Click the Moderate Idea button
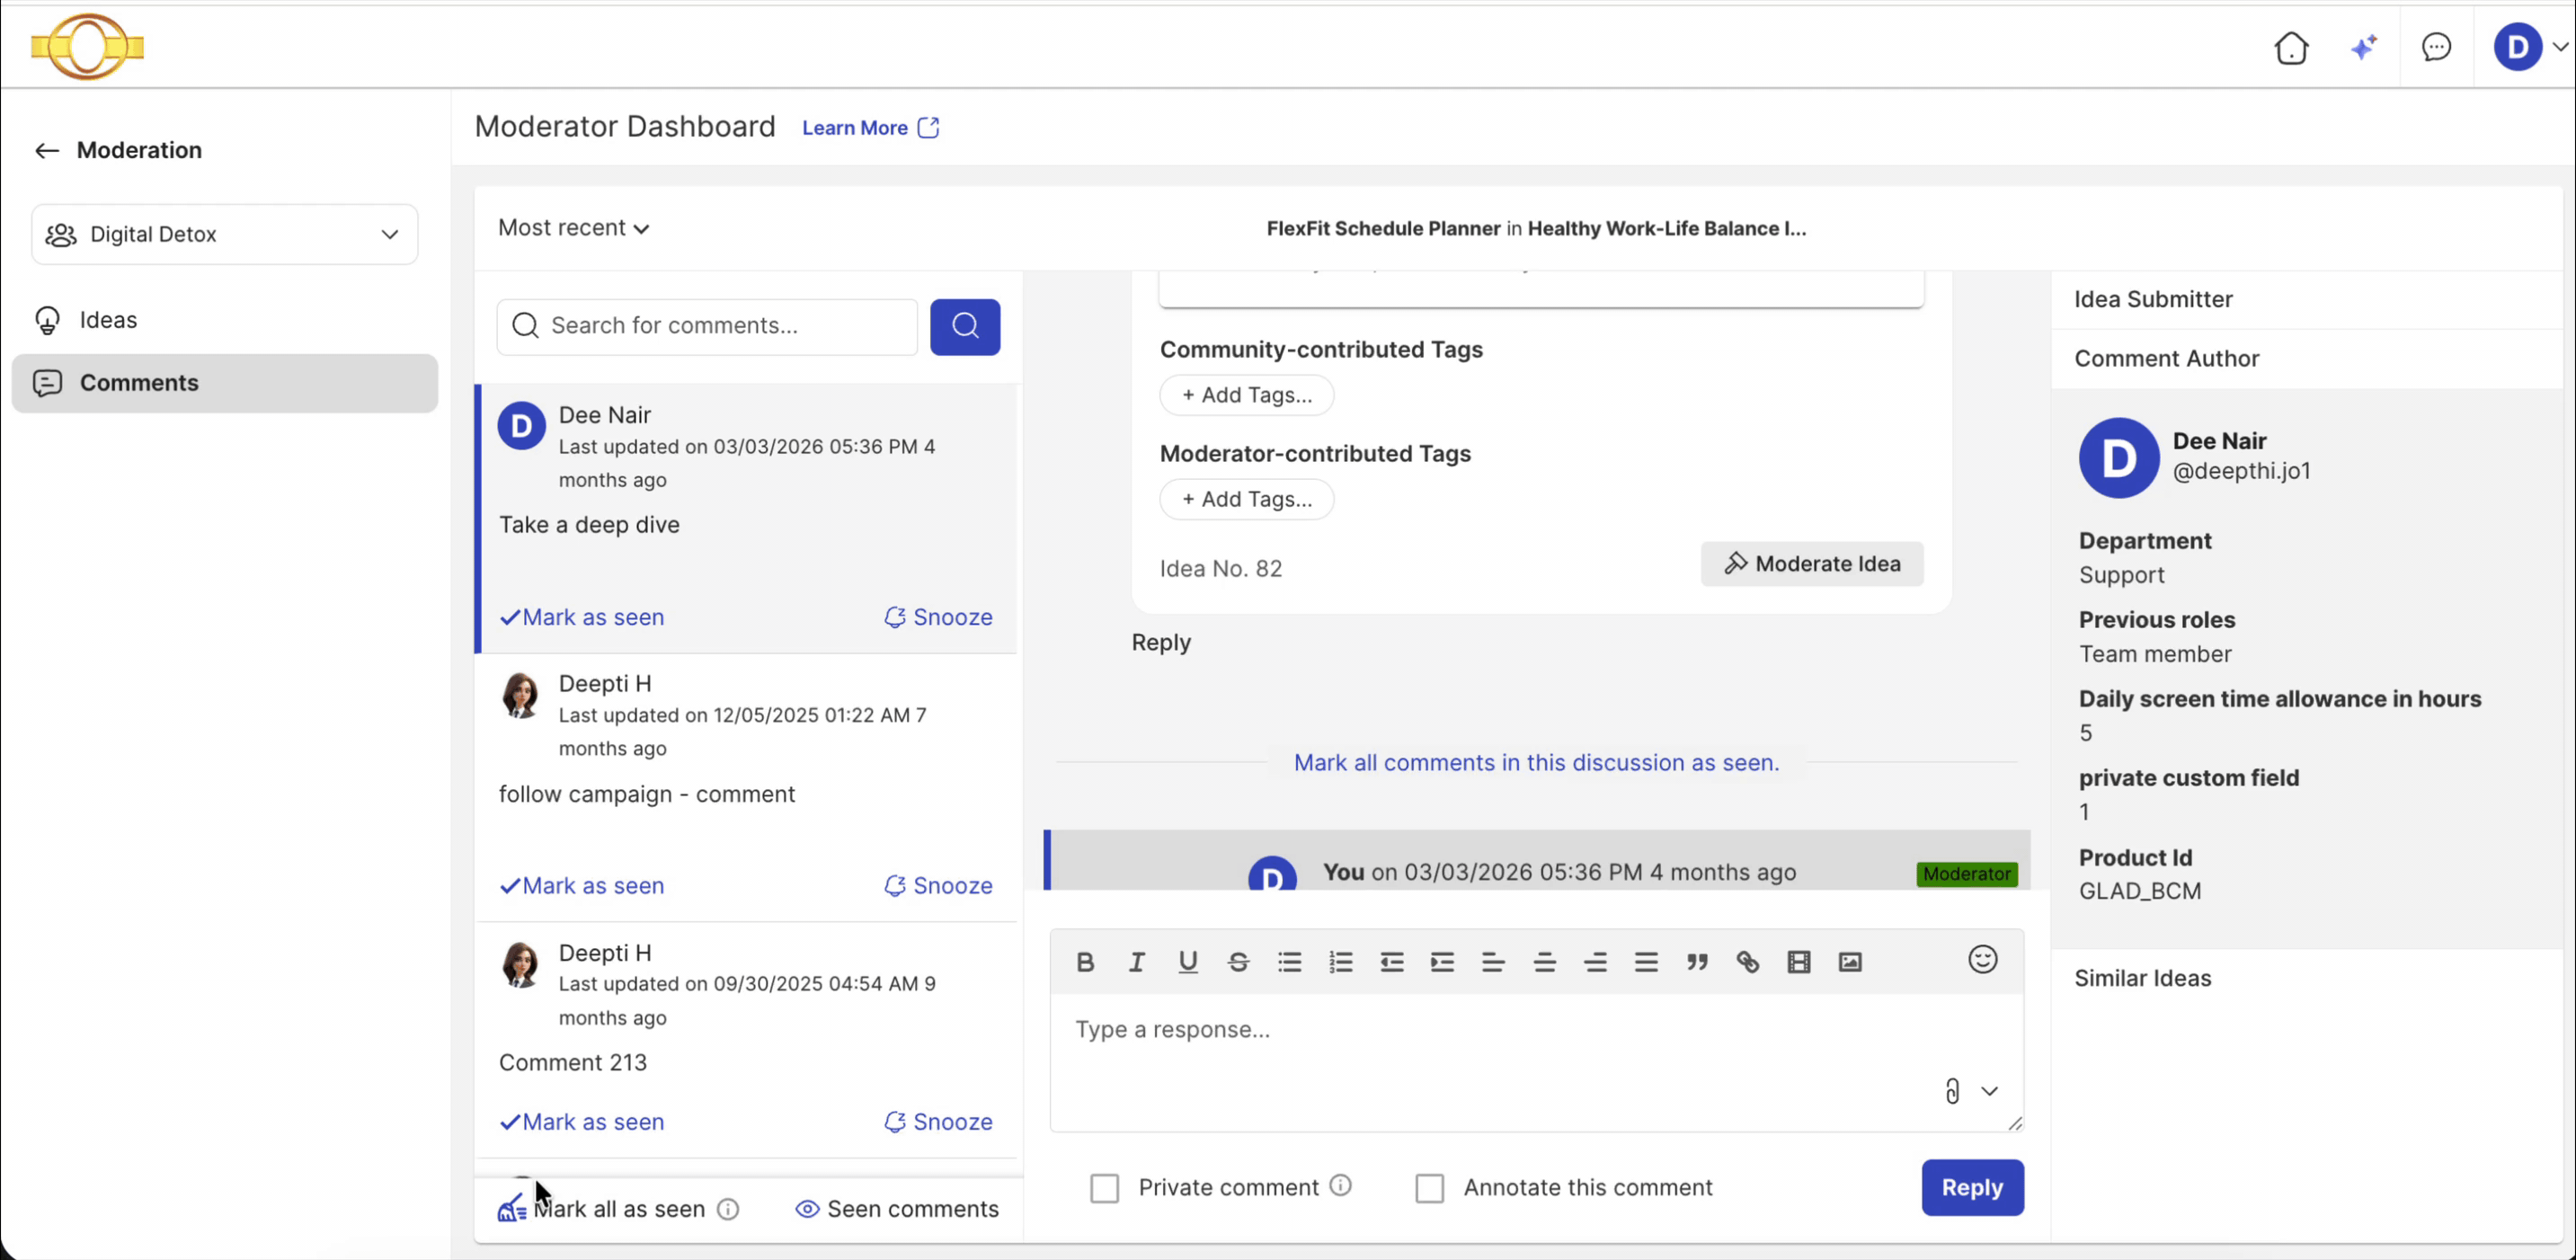This screenshot has width=2576, height=1260. tap(1811, 564)
